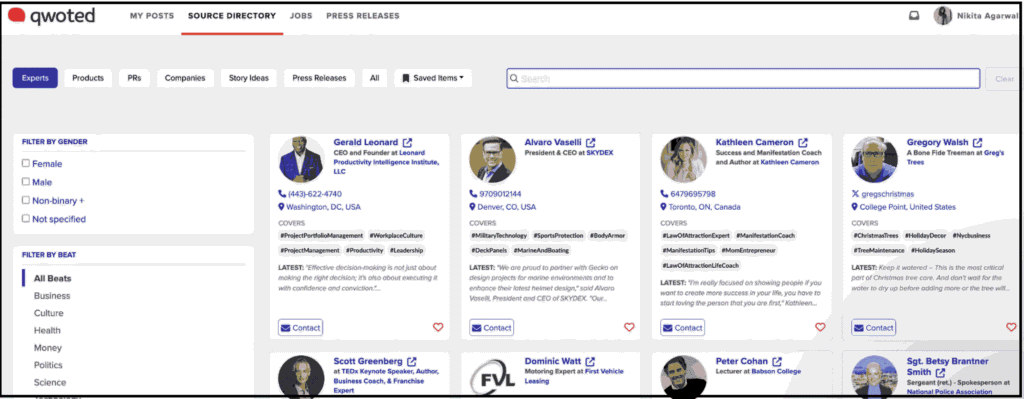The image size is (1024, 399).
Task: Contact Kathleen Cameron
Action: 682,328
